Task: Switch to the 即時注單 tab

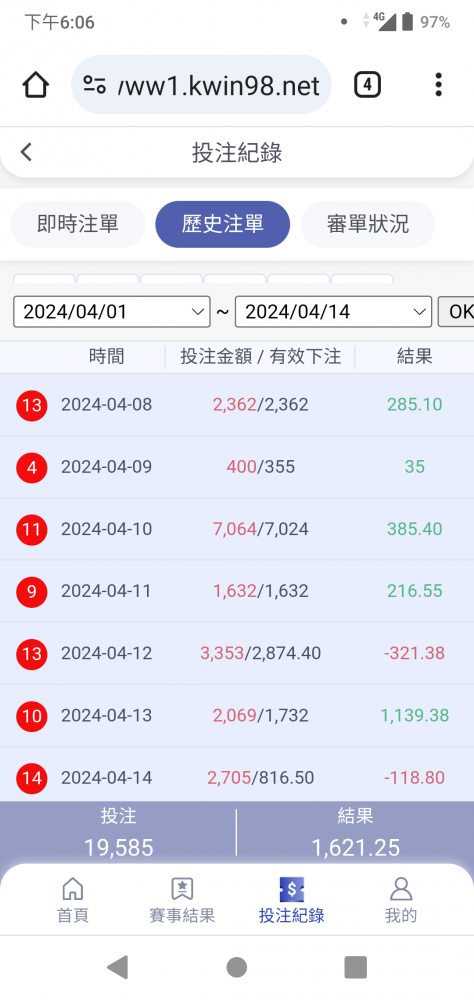Action: coord(78,224)
